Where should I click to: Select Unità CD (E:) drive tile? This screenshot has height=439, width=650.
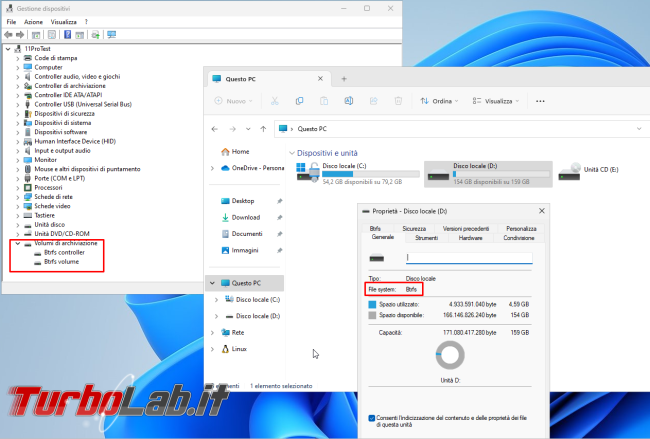point(589,171)
